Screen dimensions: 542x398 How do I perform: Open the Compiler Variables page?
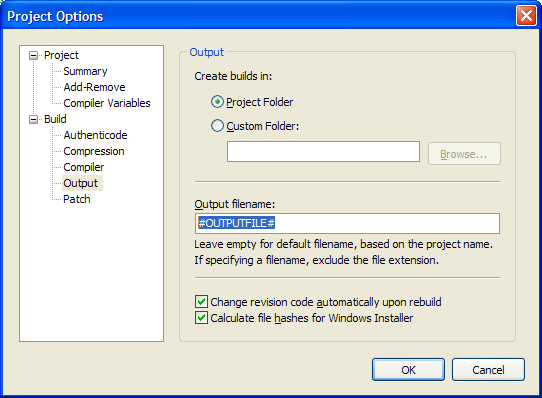pos(107,103)
